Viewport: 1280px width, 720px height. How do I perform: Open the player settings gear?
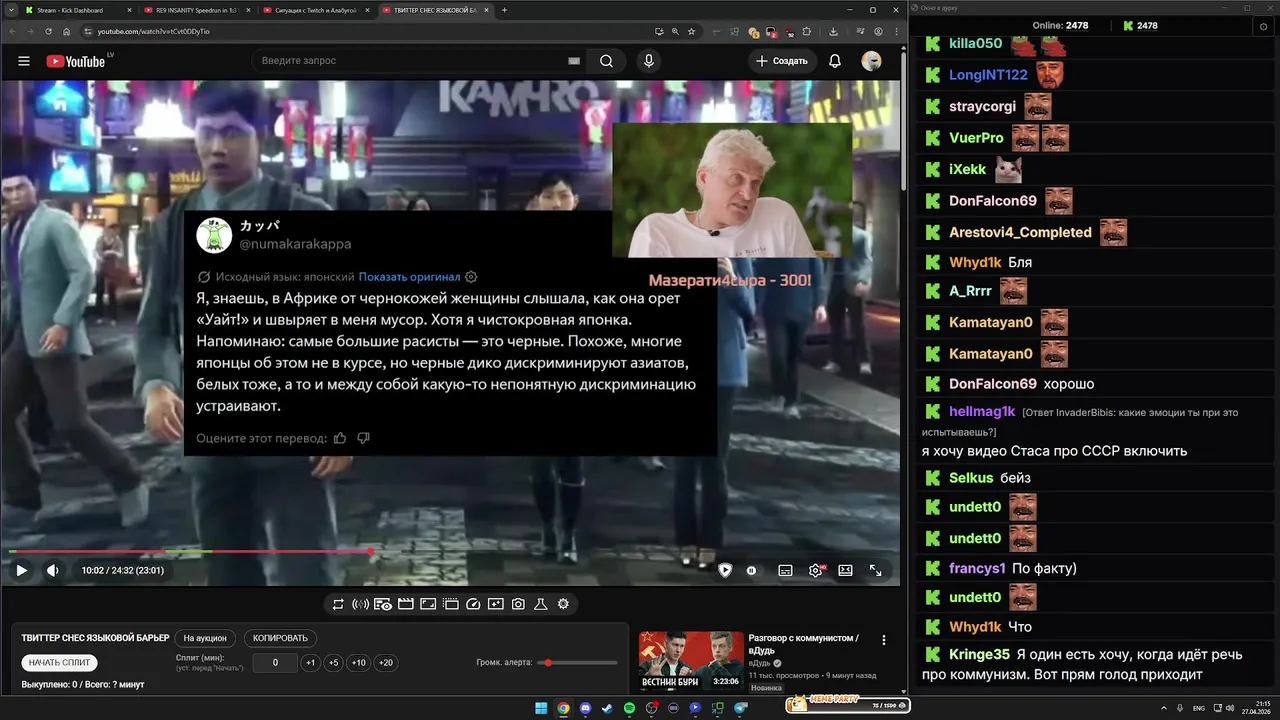pyautogui.click(x=815, y=570)
